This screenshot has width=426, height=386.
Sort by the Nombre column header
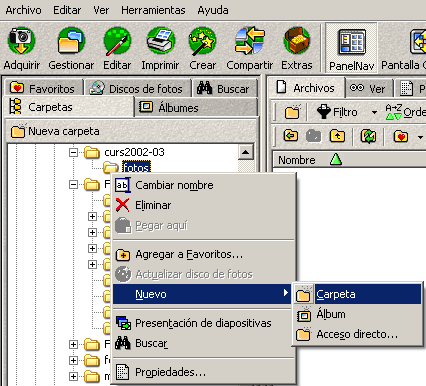click(297, 160)
